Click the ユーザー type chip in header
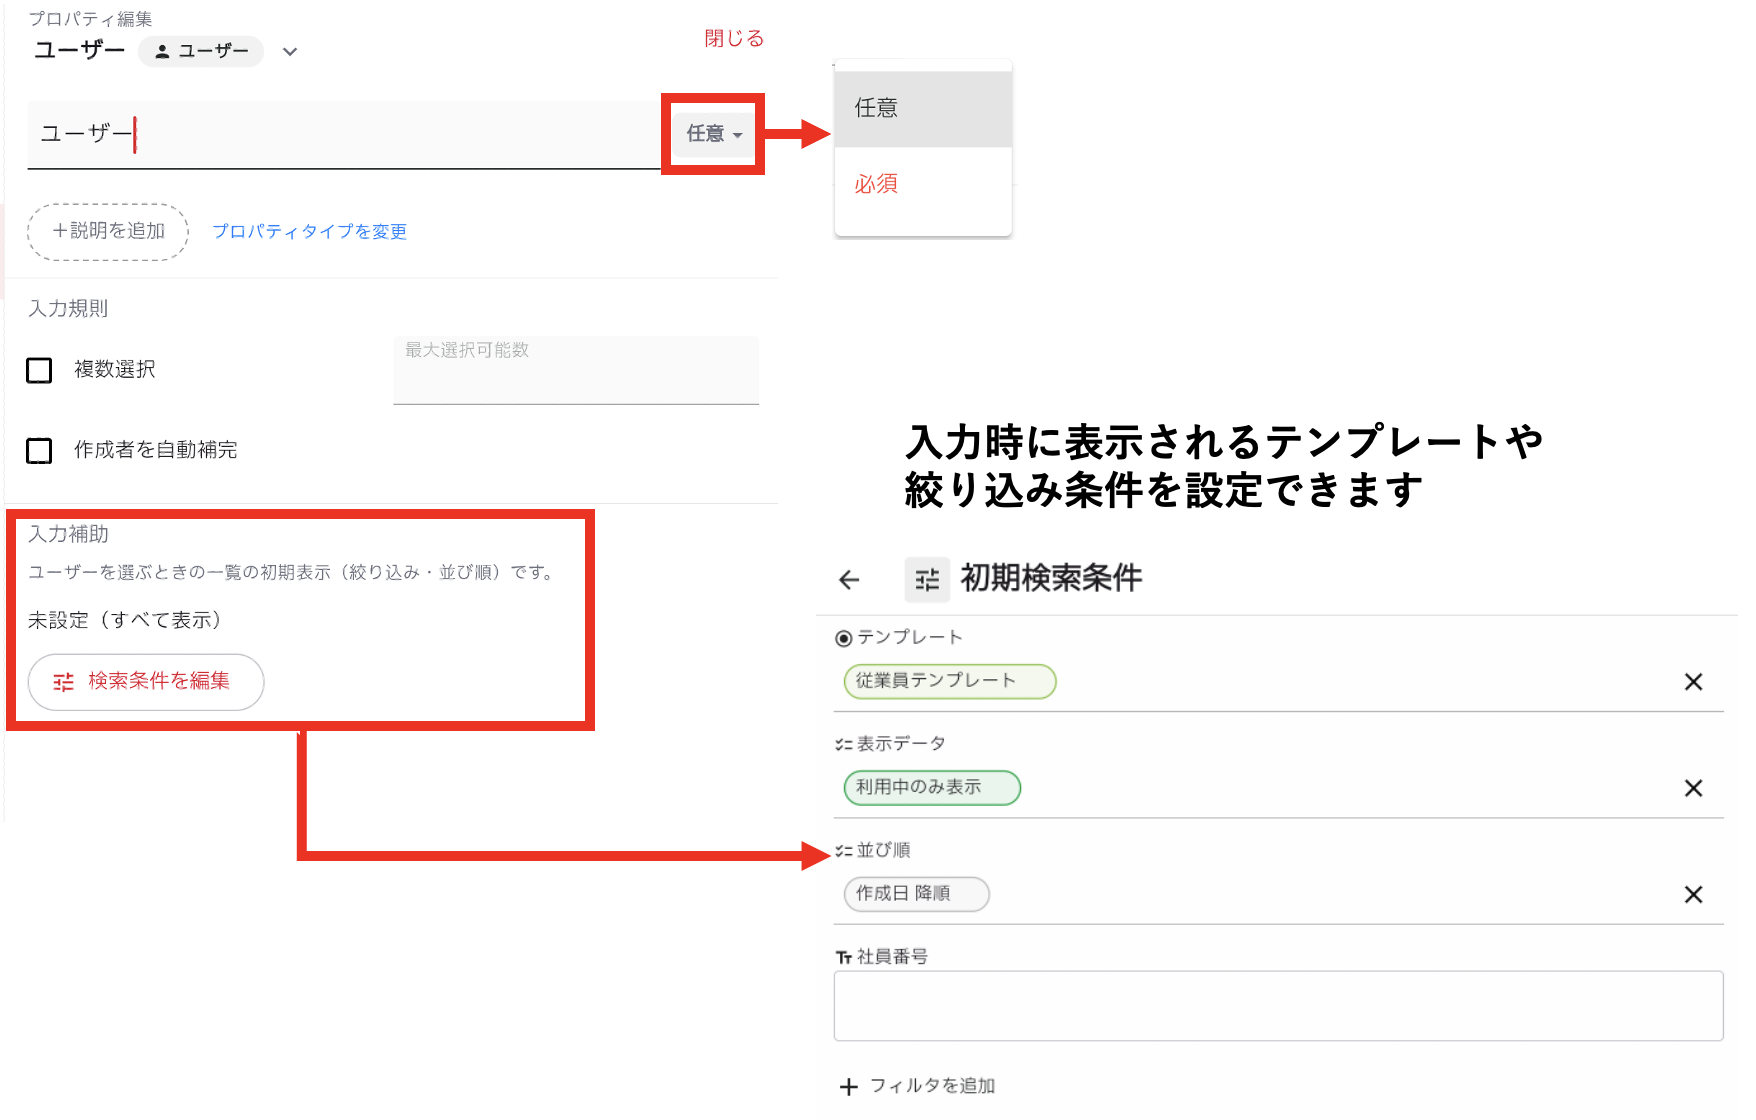 pos(201,52)
